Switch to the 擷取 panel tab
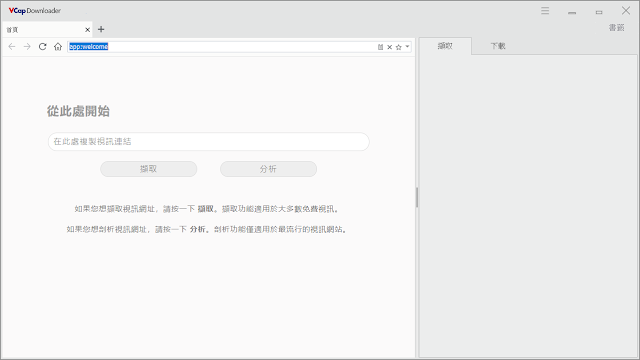Image resolution: width=640 pixels, height=360 pixels. point(445,46)
